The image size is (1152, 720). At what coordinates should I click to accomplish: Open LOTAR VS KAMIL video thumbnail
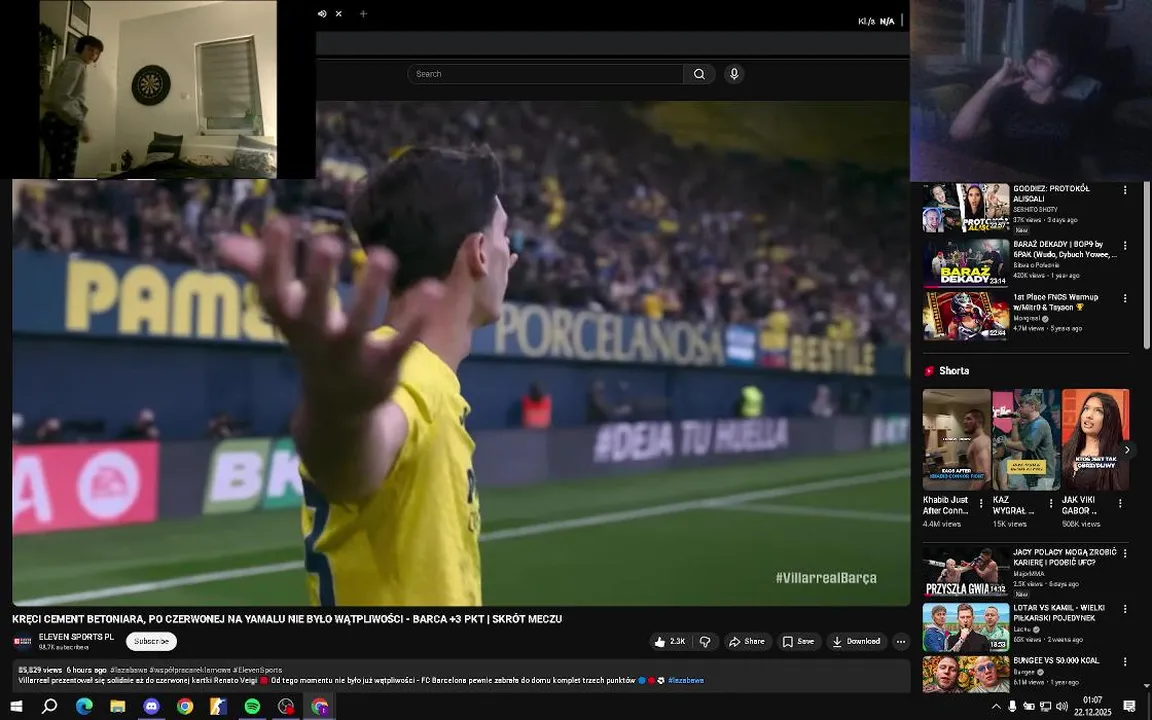pyautogui.click(x=965, y=627)
